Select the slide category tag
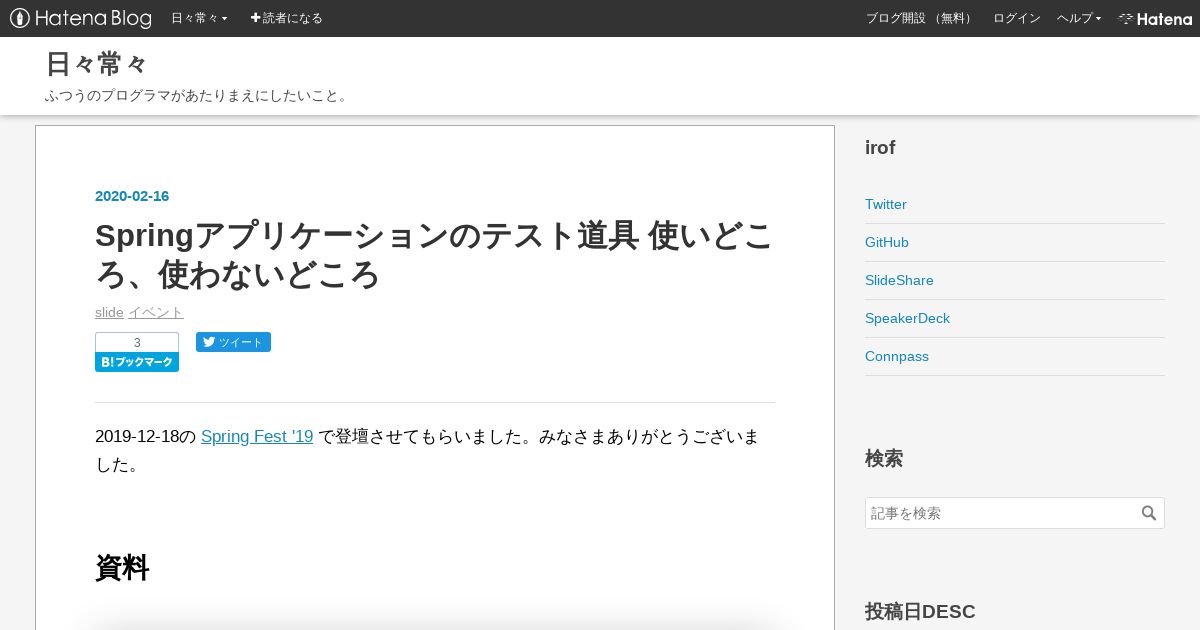1200x630 pixels. (x=109, y=312)
